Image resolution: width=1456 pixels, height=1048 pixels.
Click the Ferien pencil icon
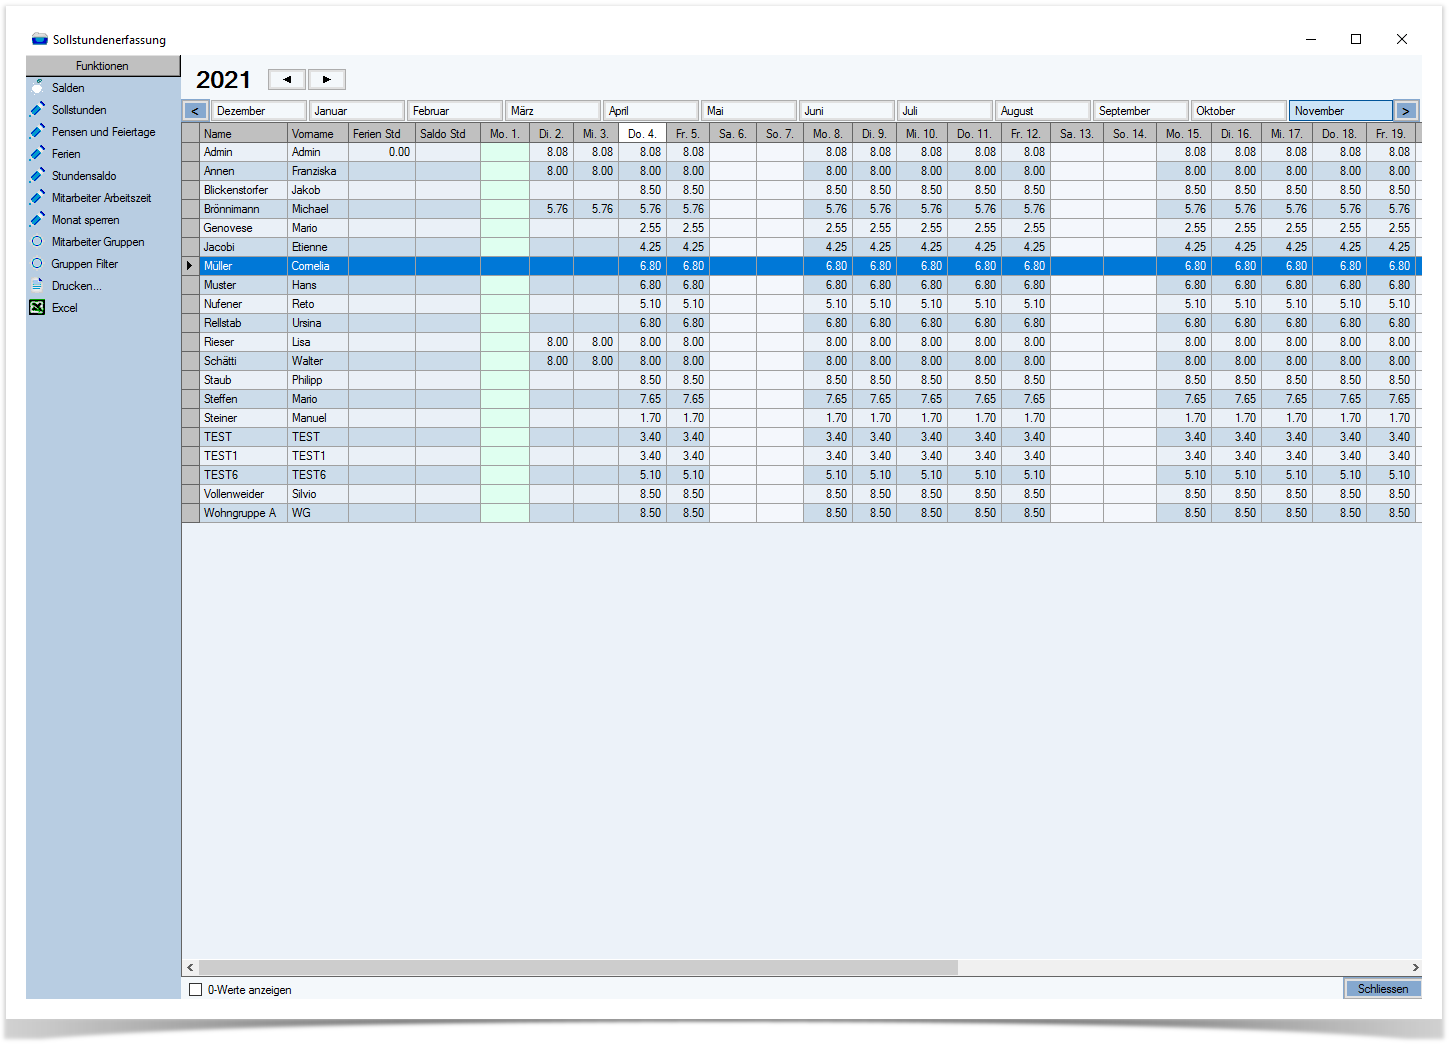tap(37, 153)
